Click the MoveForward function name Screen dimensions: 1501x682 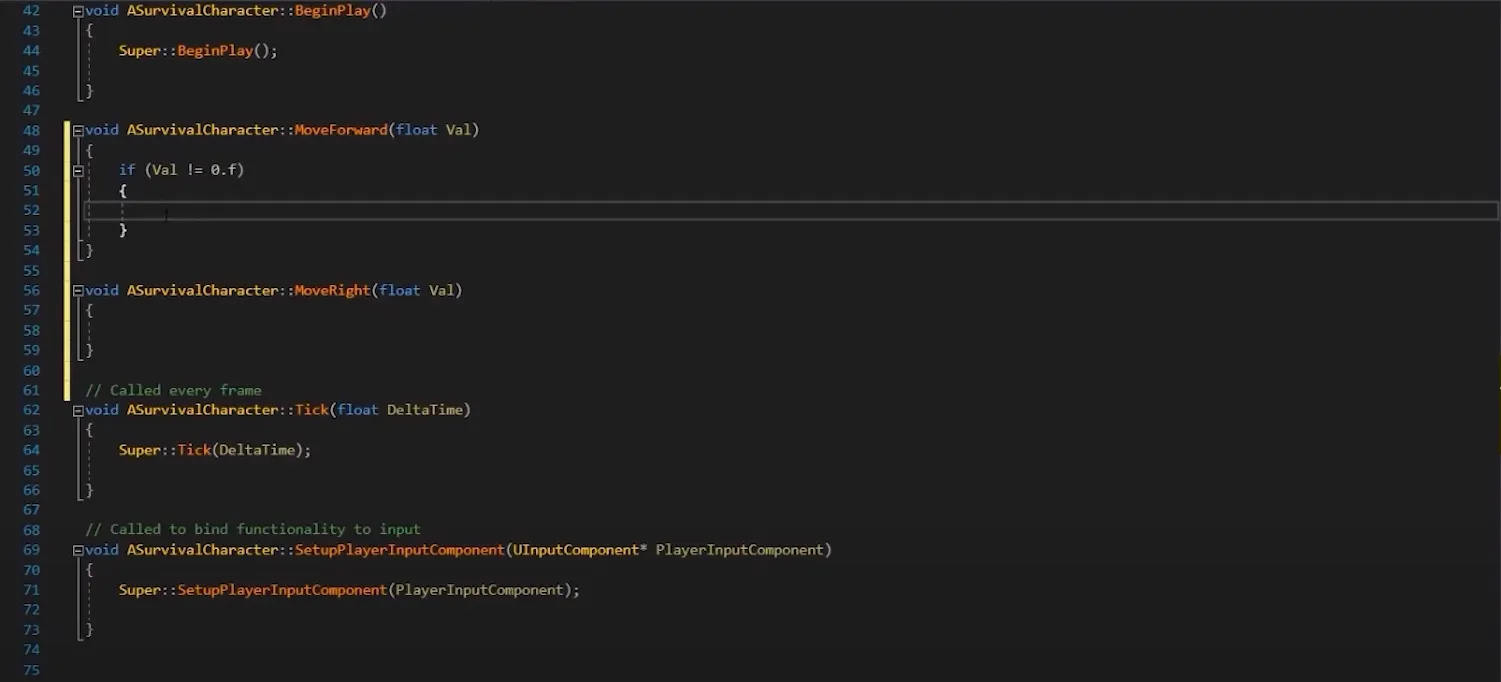coord(340,130)
